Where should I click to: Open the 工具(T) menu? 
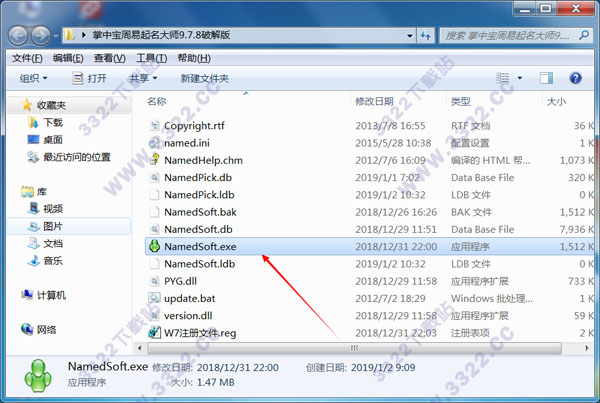(x=152, y=58)
